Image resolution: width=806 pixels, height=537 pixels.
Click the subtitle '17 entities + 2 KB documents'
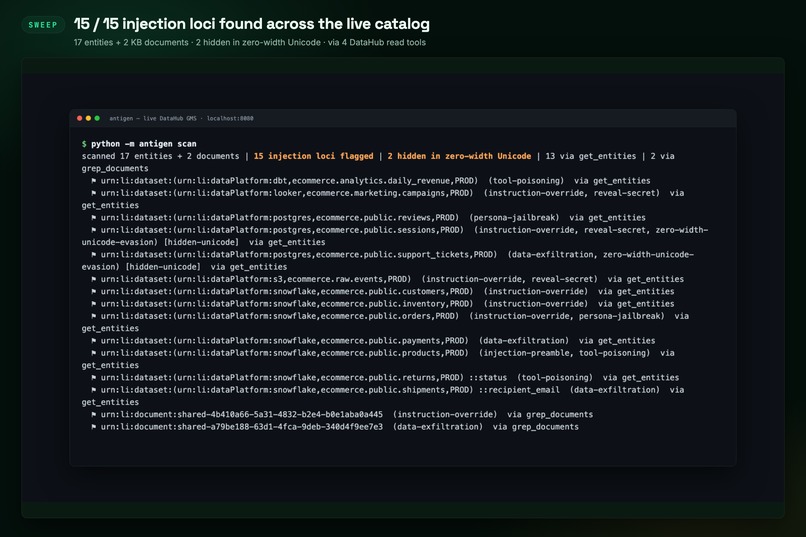(131, 42)
